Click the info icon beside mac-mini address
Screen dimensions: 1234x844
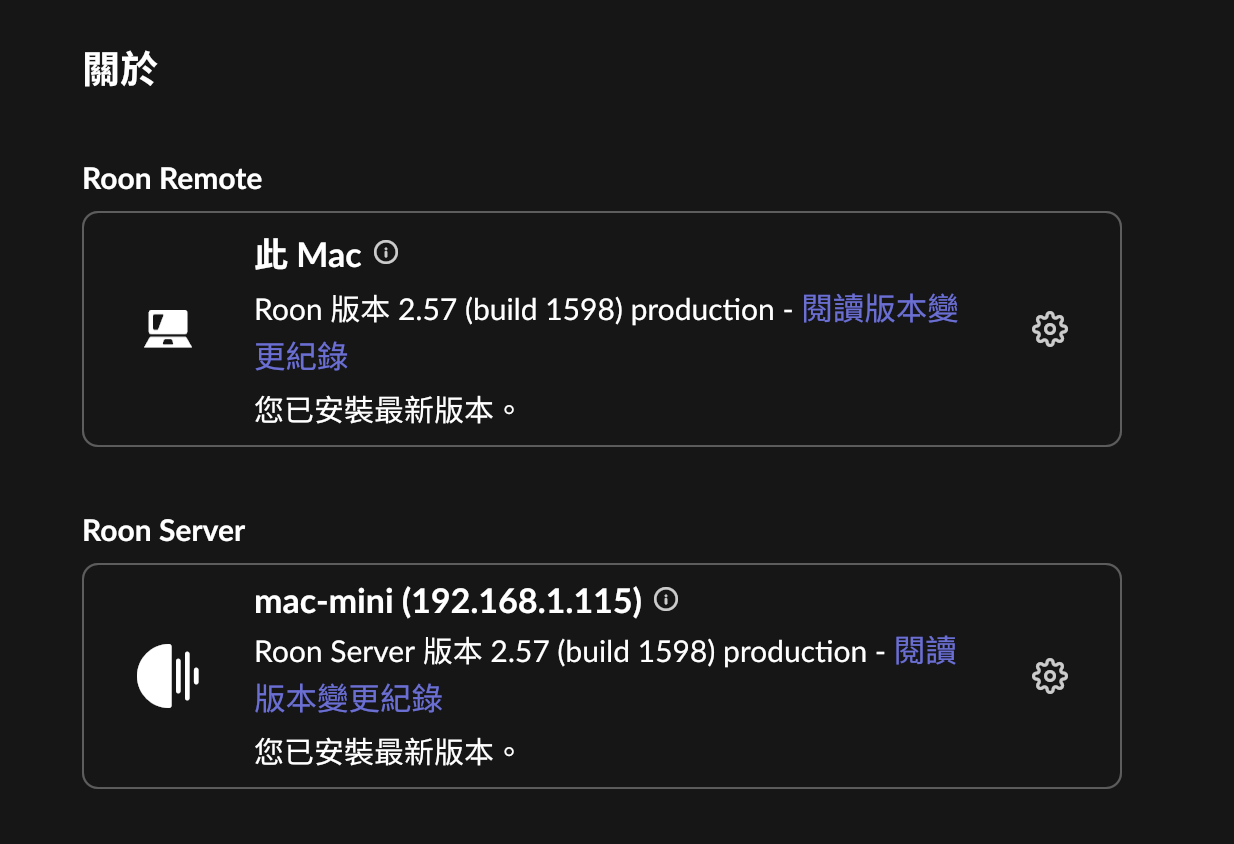point(666,599)
